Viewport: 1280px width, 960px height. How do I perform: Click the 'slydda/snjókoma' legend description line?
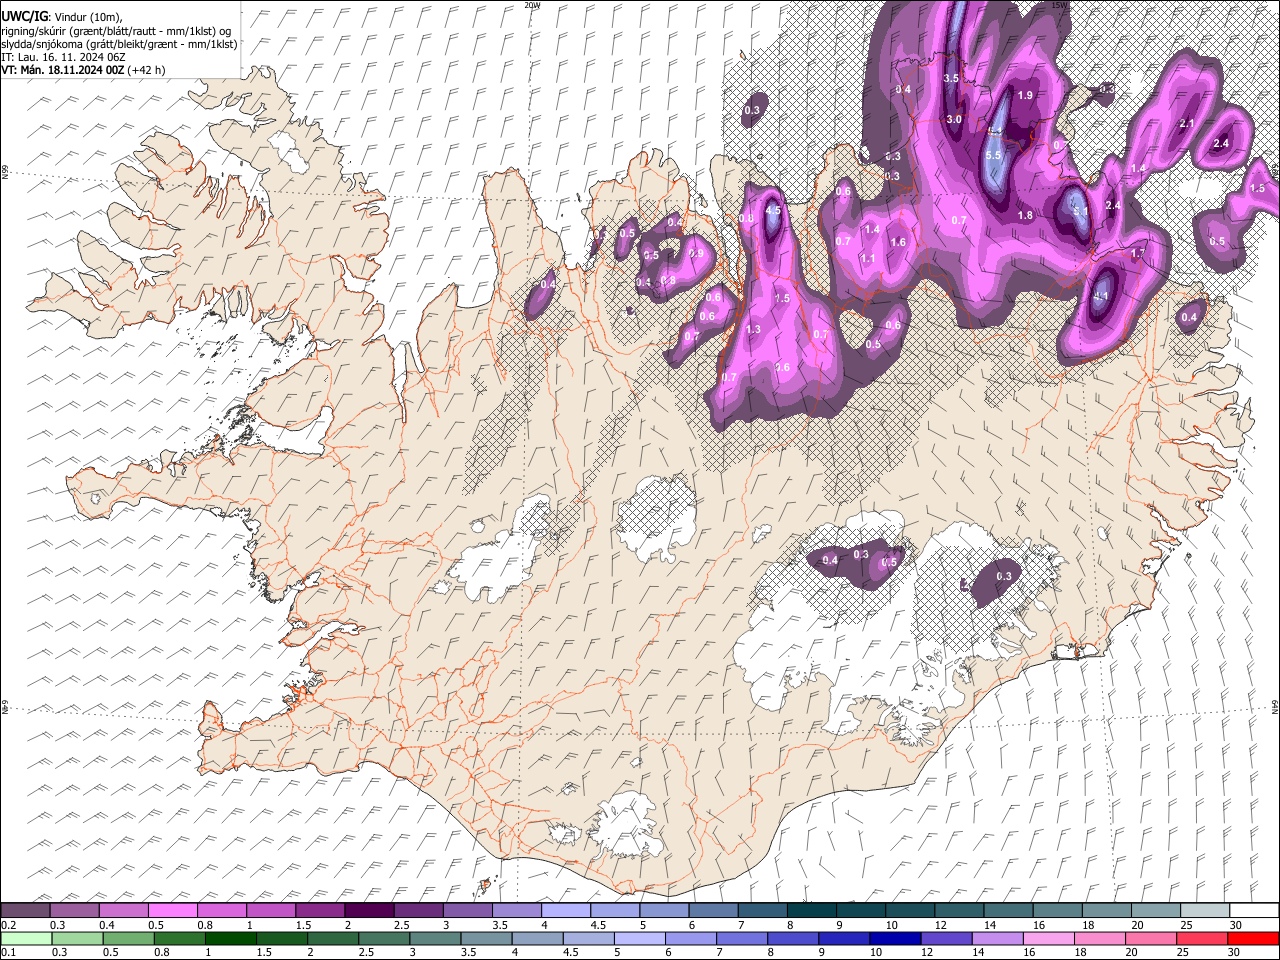click(119, 44)
